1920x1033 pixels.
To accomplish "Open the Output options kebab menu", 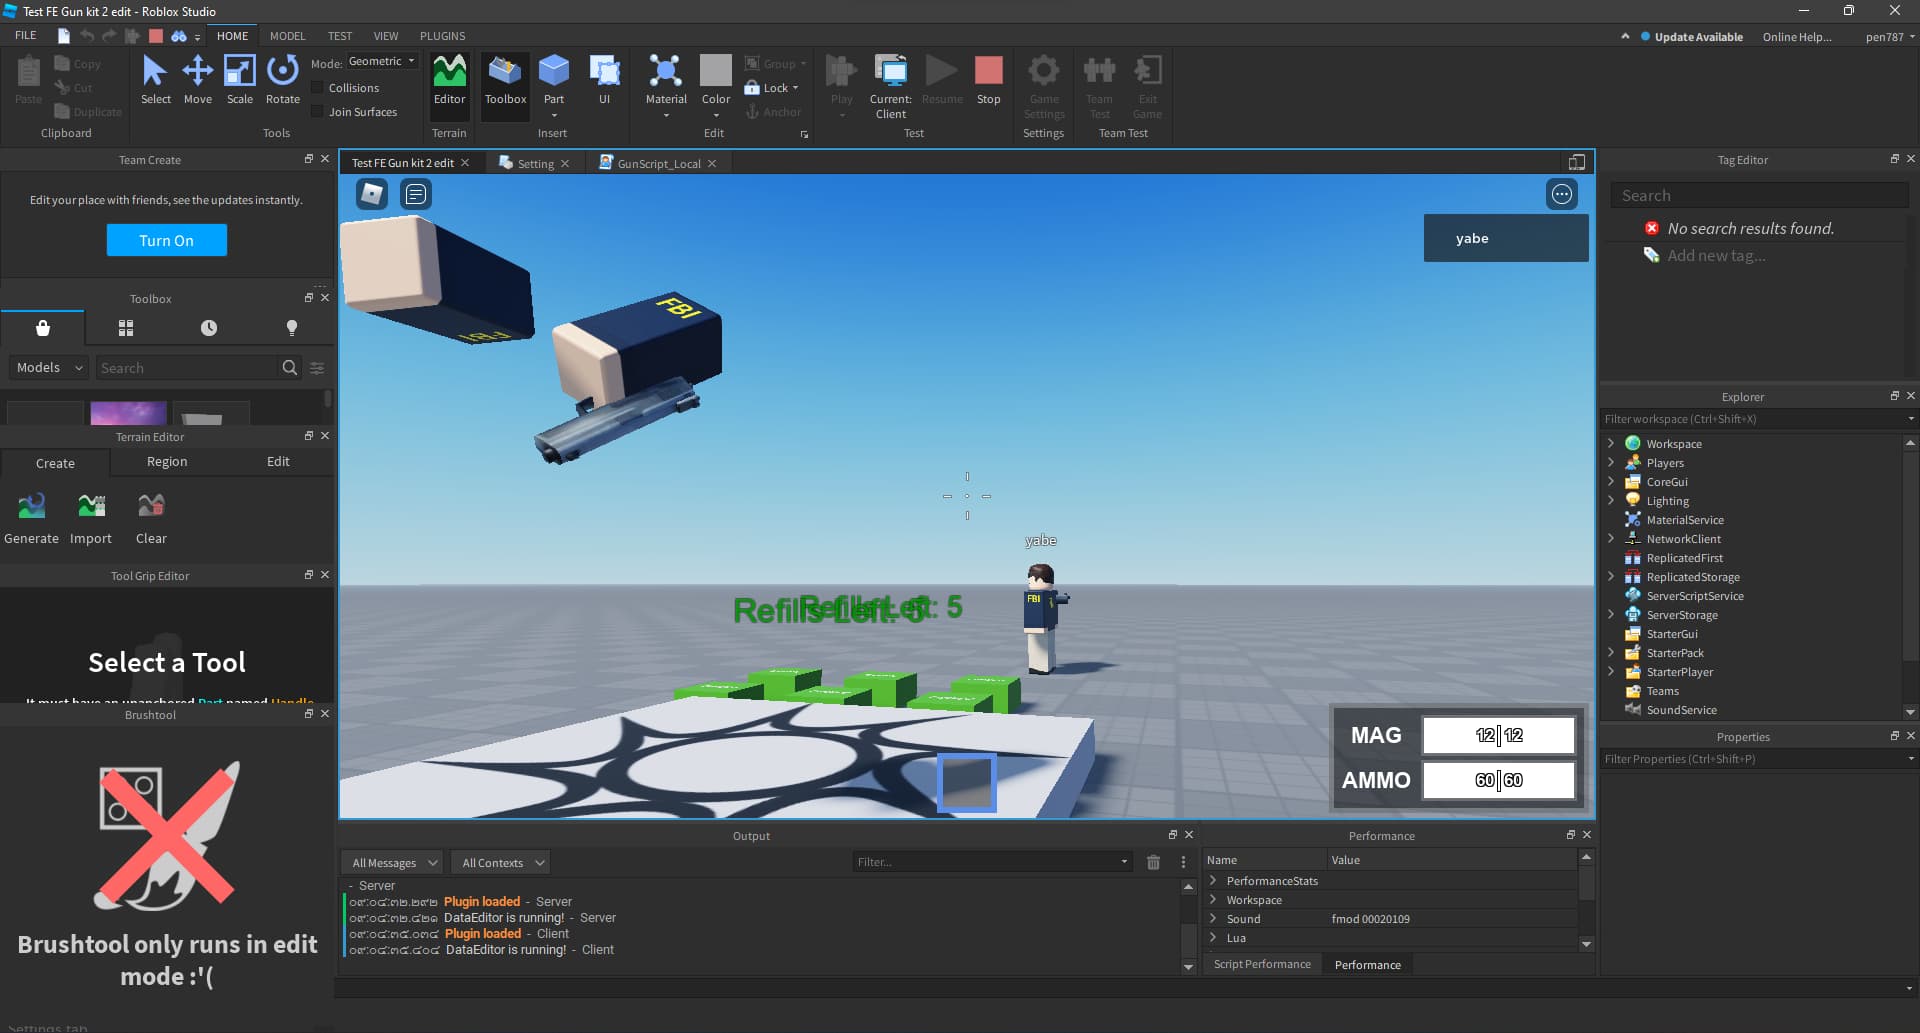I will click(1183, 862).
